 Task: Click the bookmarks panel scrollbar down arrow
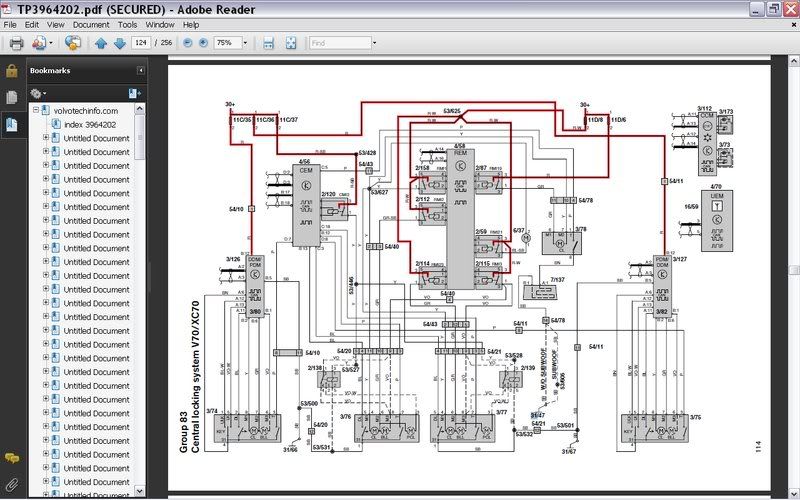click(139, 491)
